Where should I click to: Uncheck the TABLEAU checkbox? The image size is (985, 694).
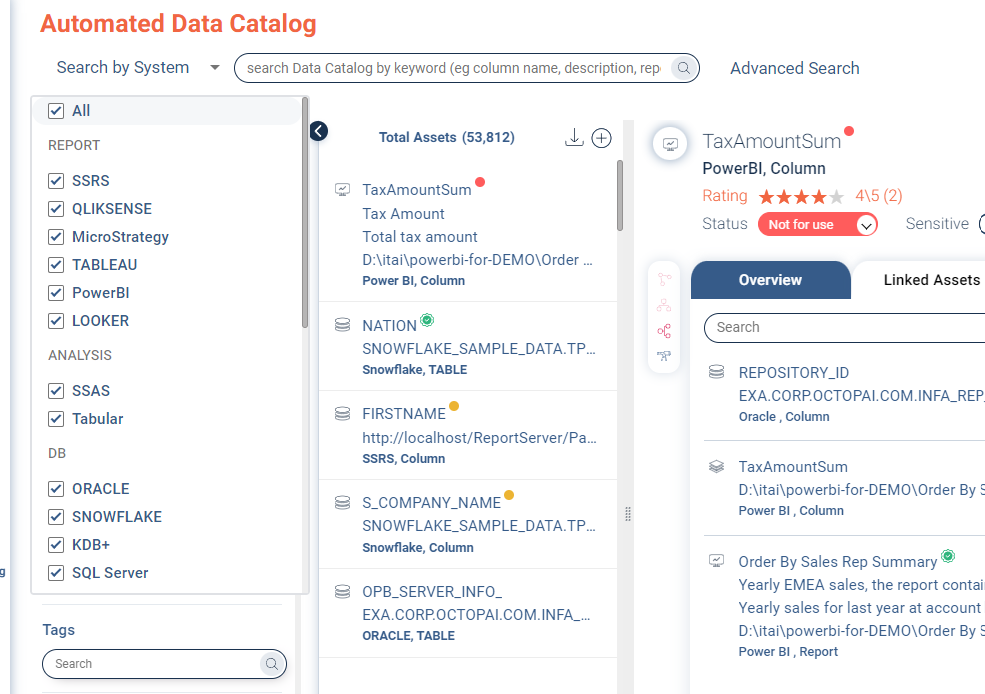(x=56, y=265)
